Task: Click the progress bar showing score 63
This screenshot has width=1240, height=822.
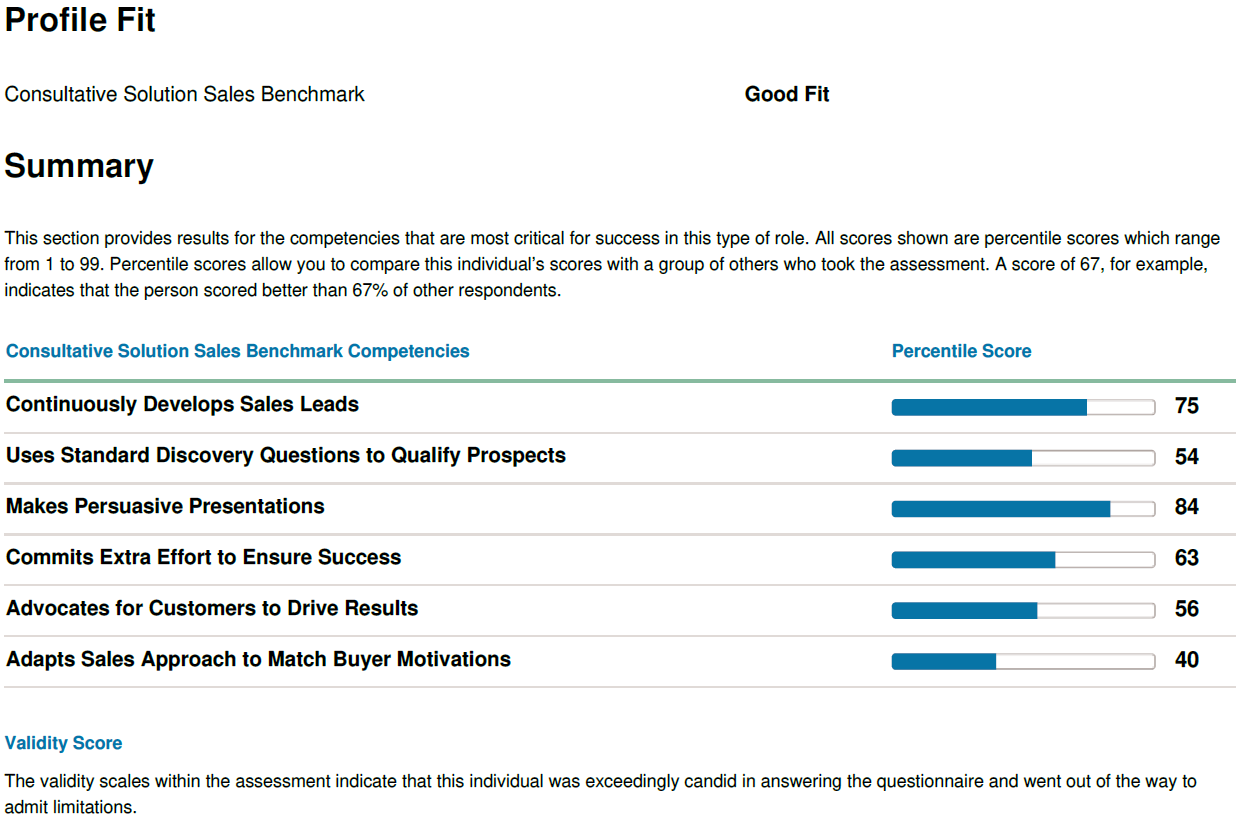Action: 1023,560
